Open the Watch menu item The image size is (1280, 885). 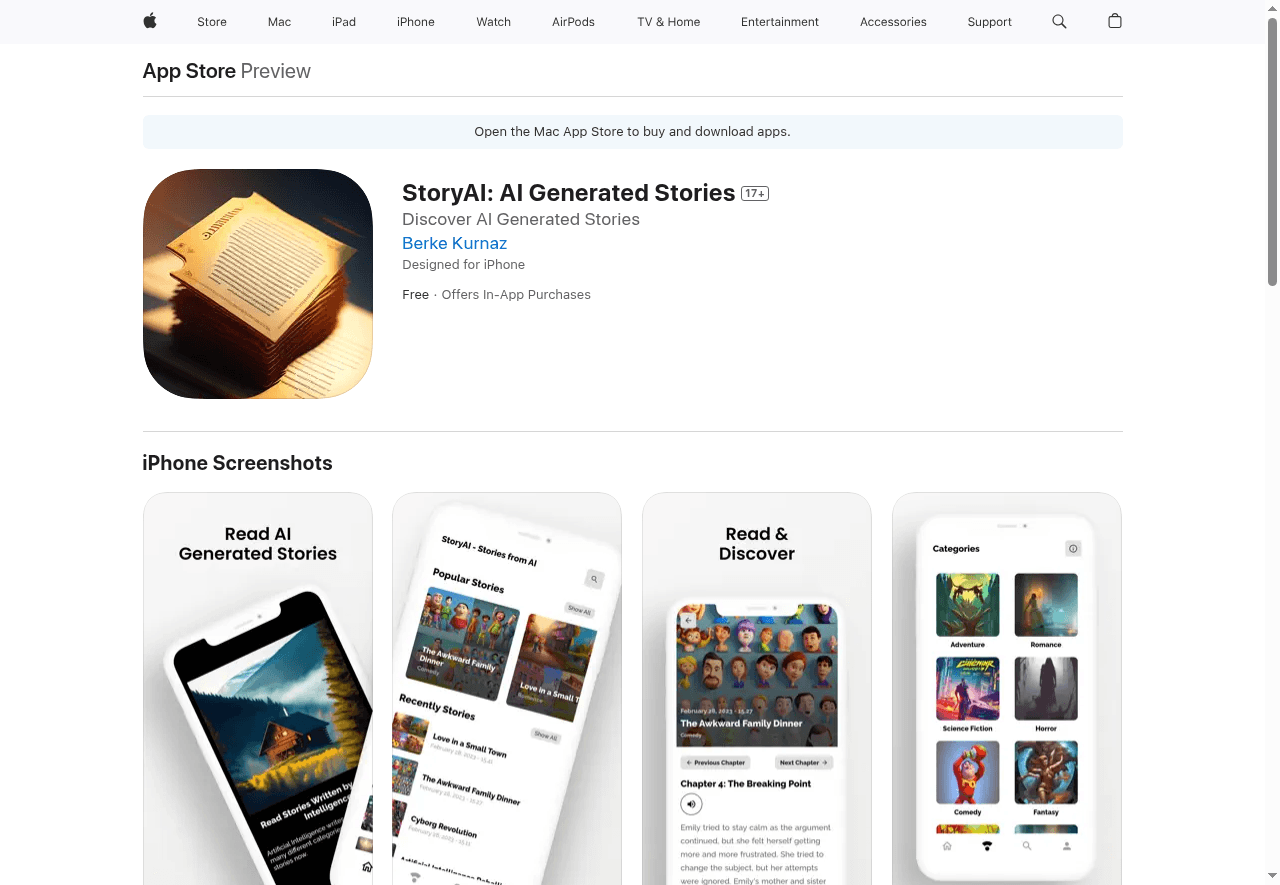click(494, 22)
